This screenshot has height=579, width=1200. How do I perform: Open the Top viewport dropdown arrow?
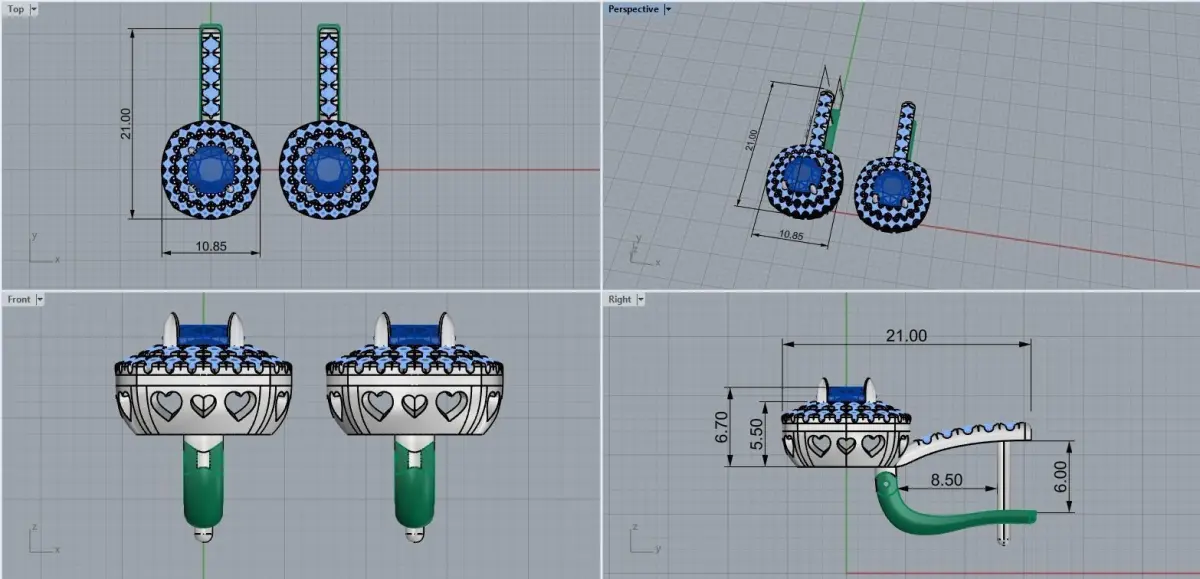(34, 9)
